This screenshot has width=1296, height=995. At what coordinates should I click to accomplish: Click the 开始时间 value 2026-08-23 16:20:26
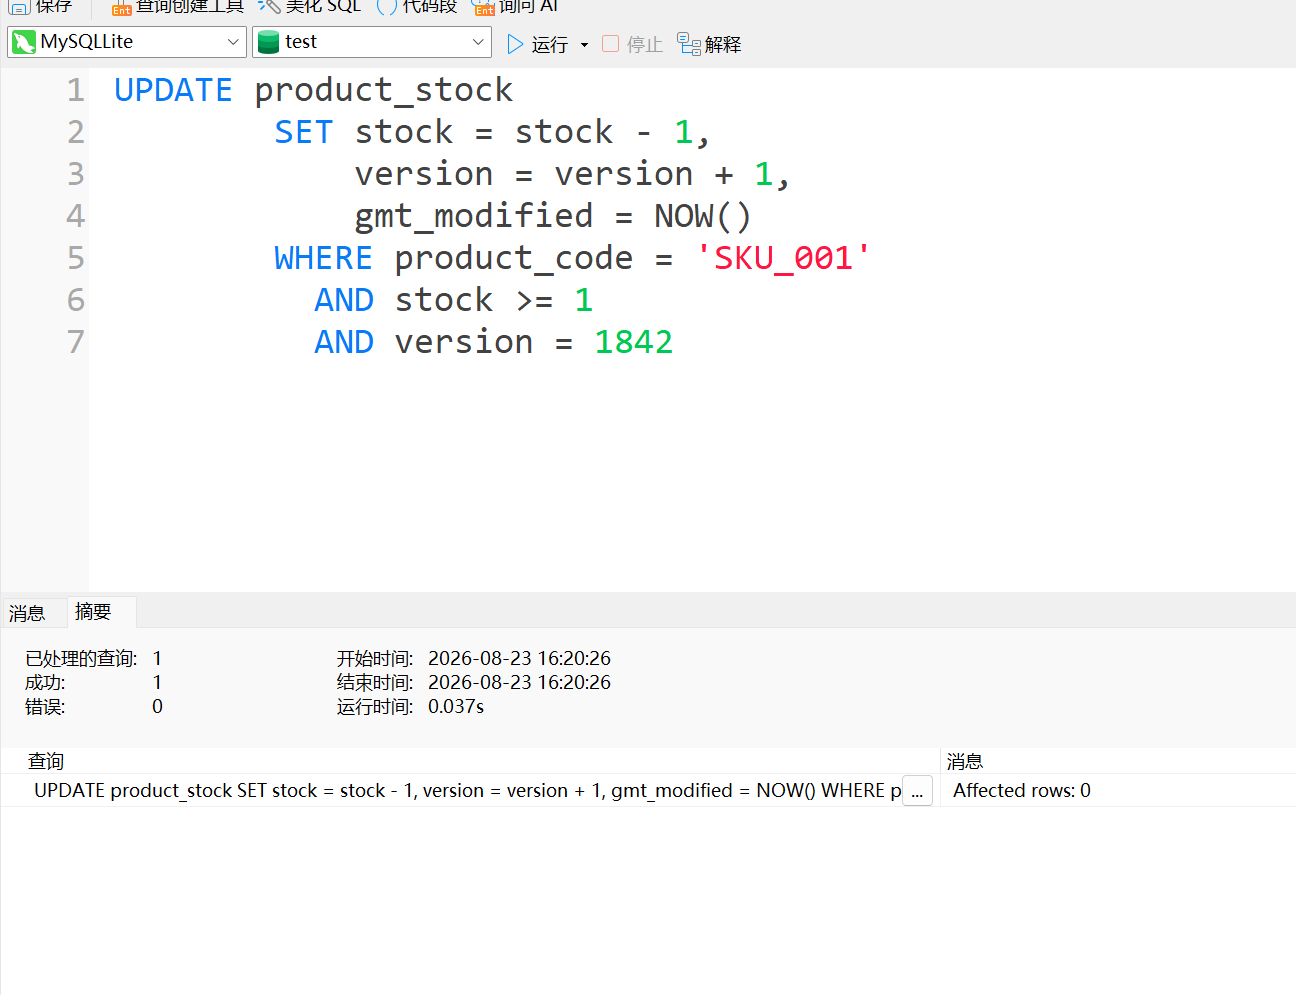click(x=519, y=658)
